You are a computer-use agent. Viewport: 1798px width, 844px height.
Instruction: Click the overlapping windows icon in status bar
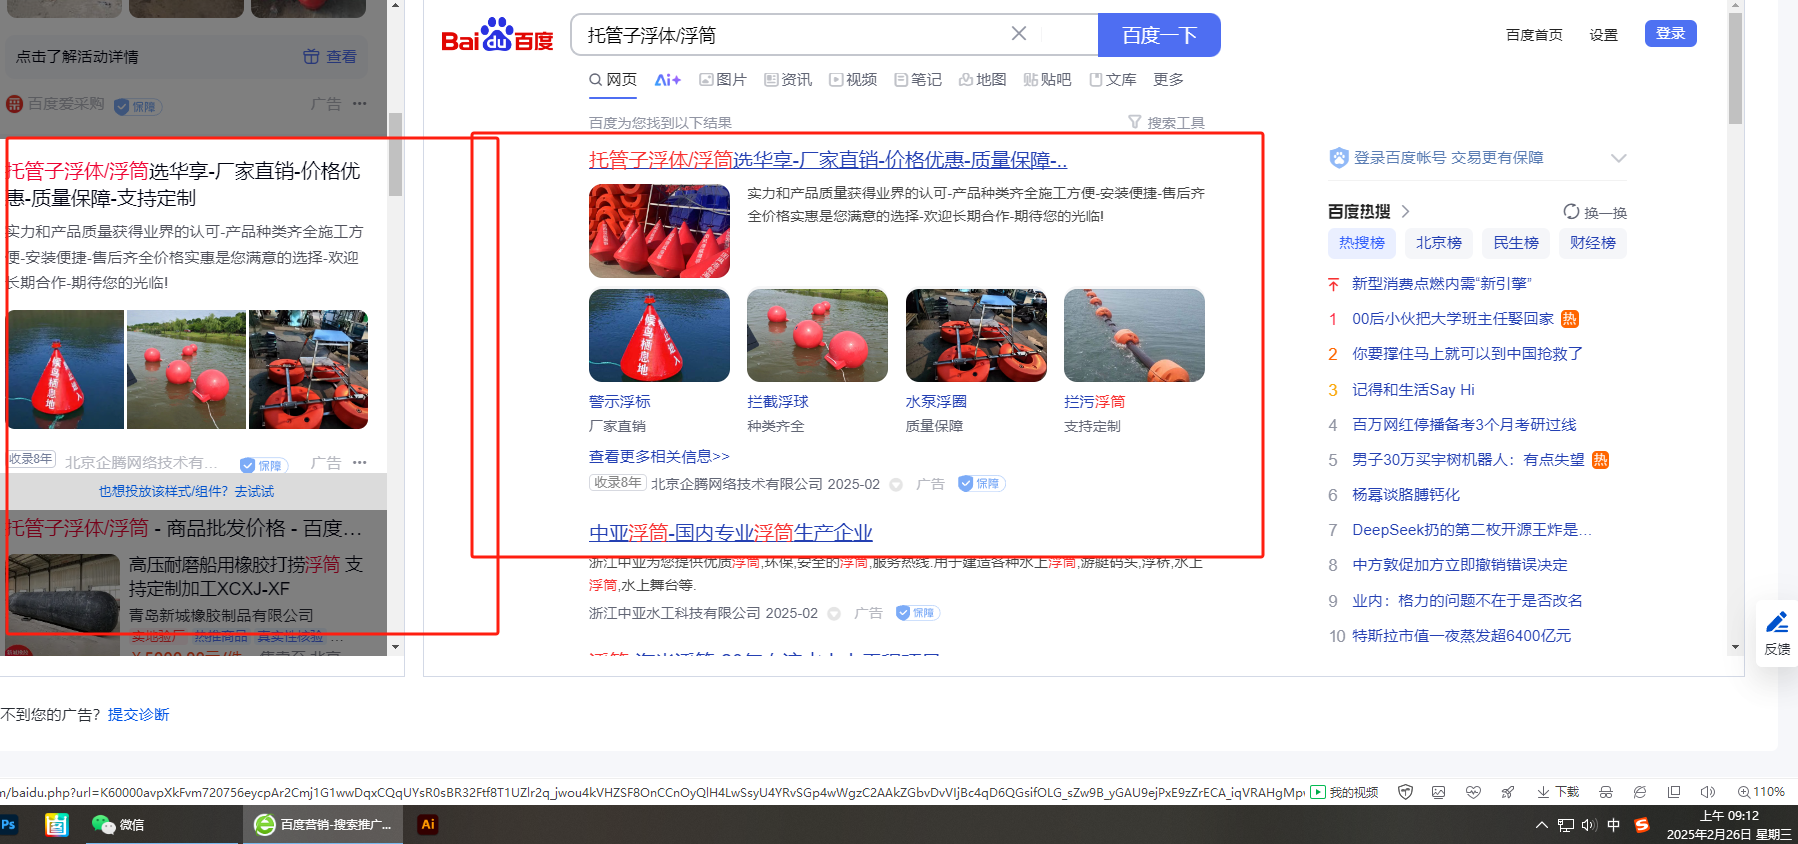pyautogui.click(x=1674, y=793)
